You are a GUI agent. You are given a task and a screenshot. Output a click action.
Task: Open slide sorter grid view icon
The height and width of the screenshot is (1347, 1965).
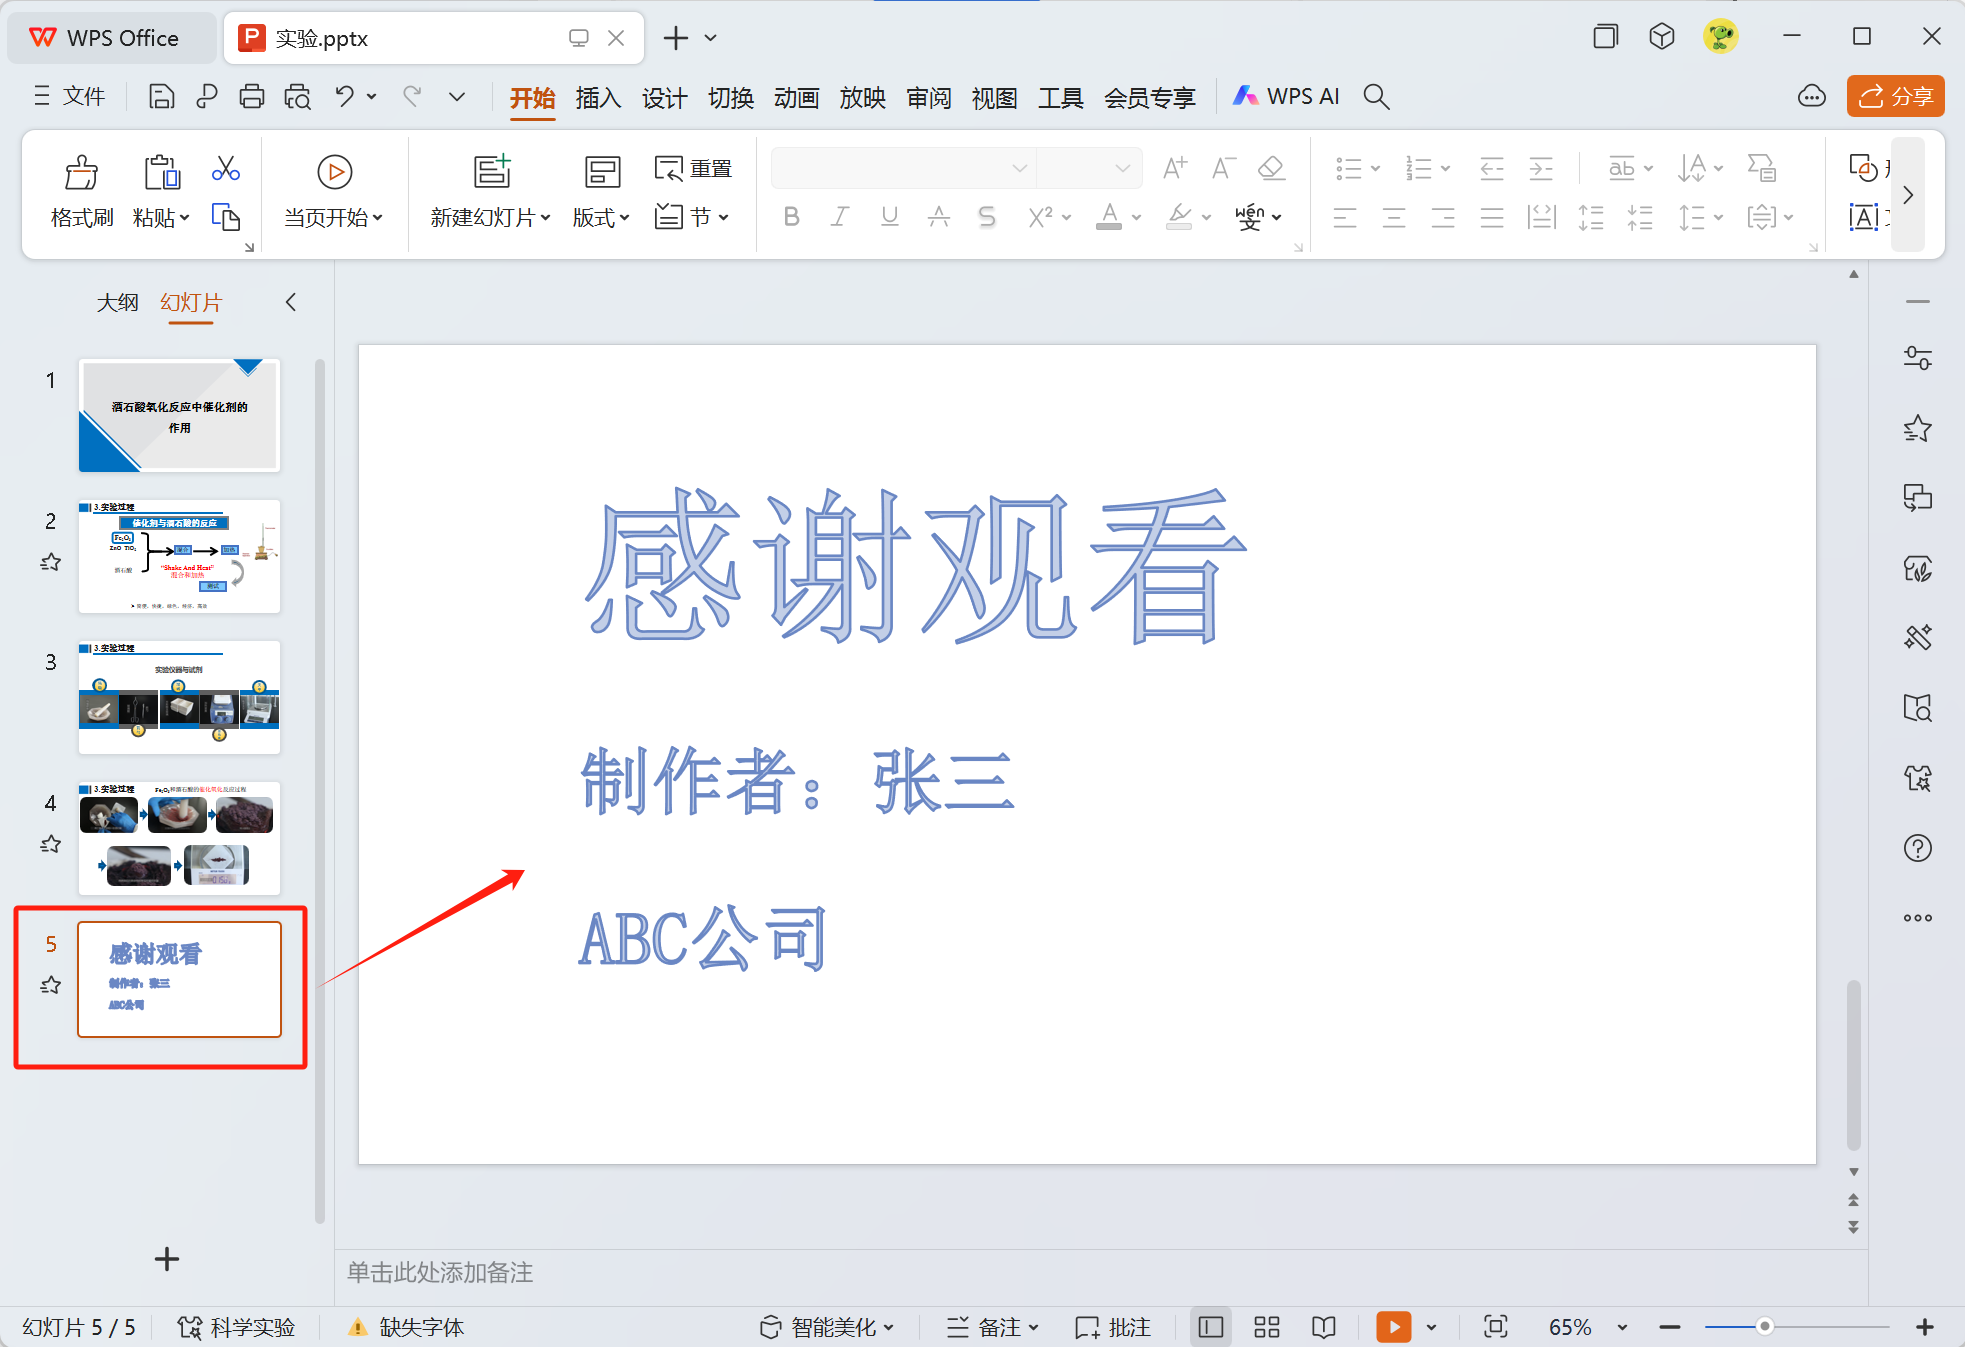[1267, 1327]
